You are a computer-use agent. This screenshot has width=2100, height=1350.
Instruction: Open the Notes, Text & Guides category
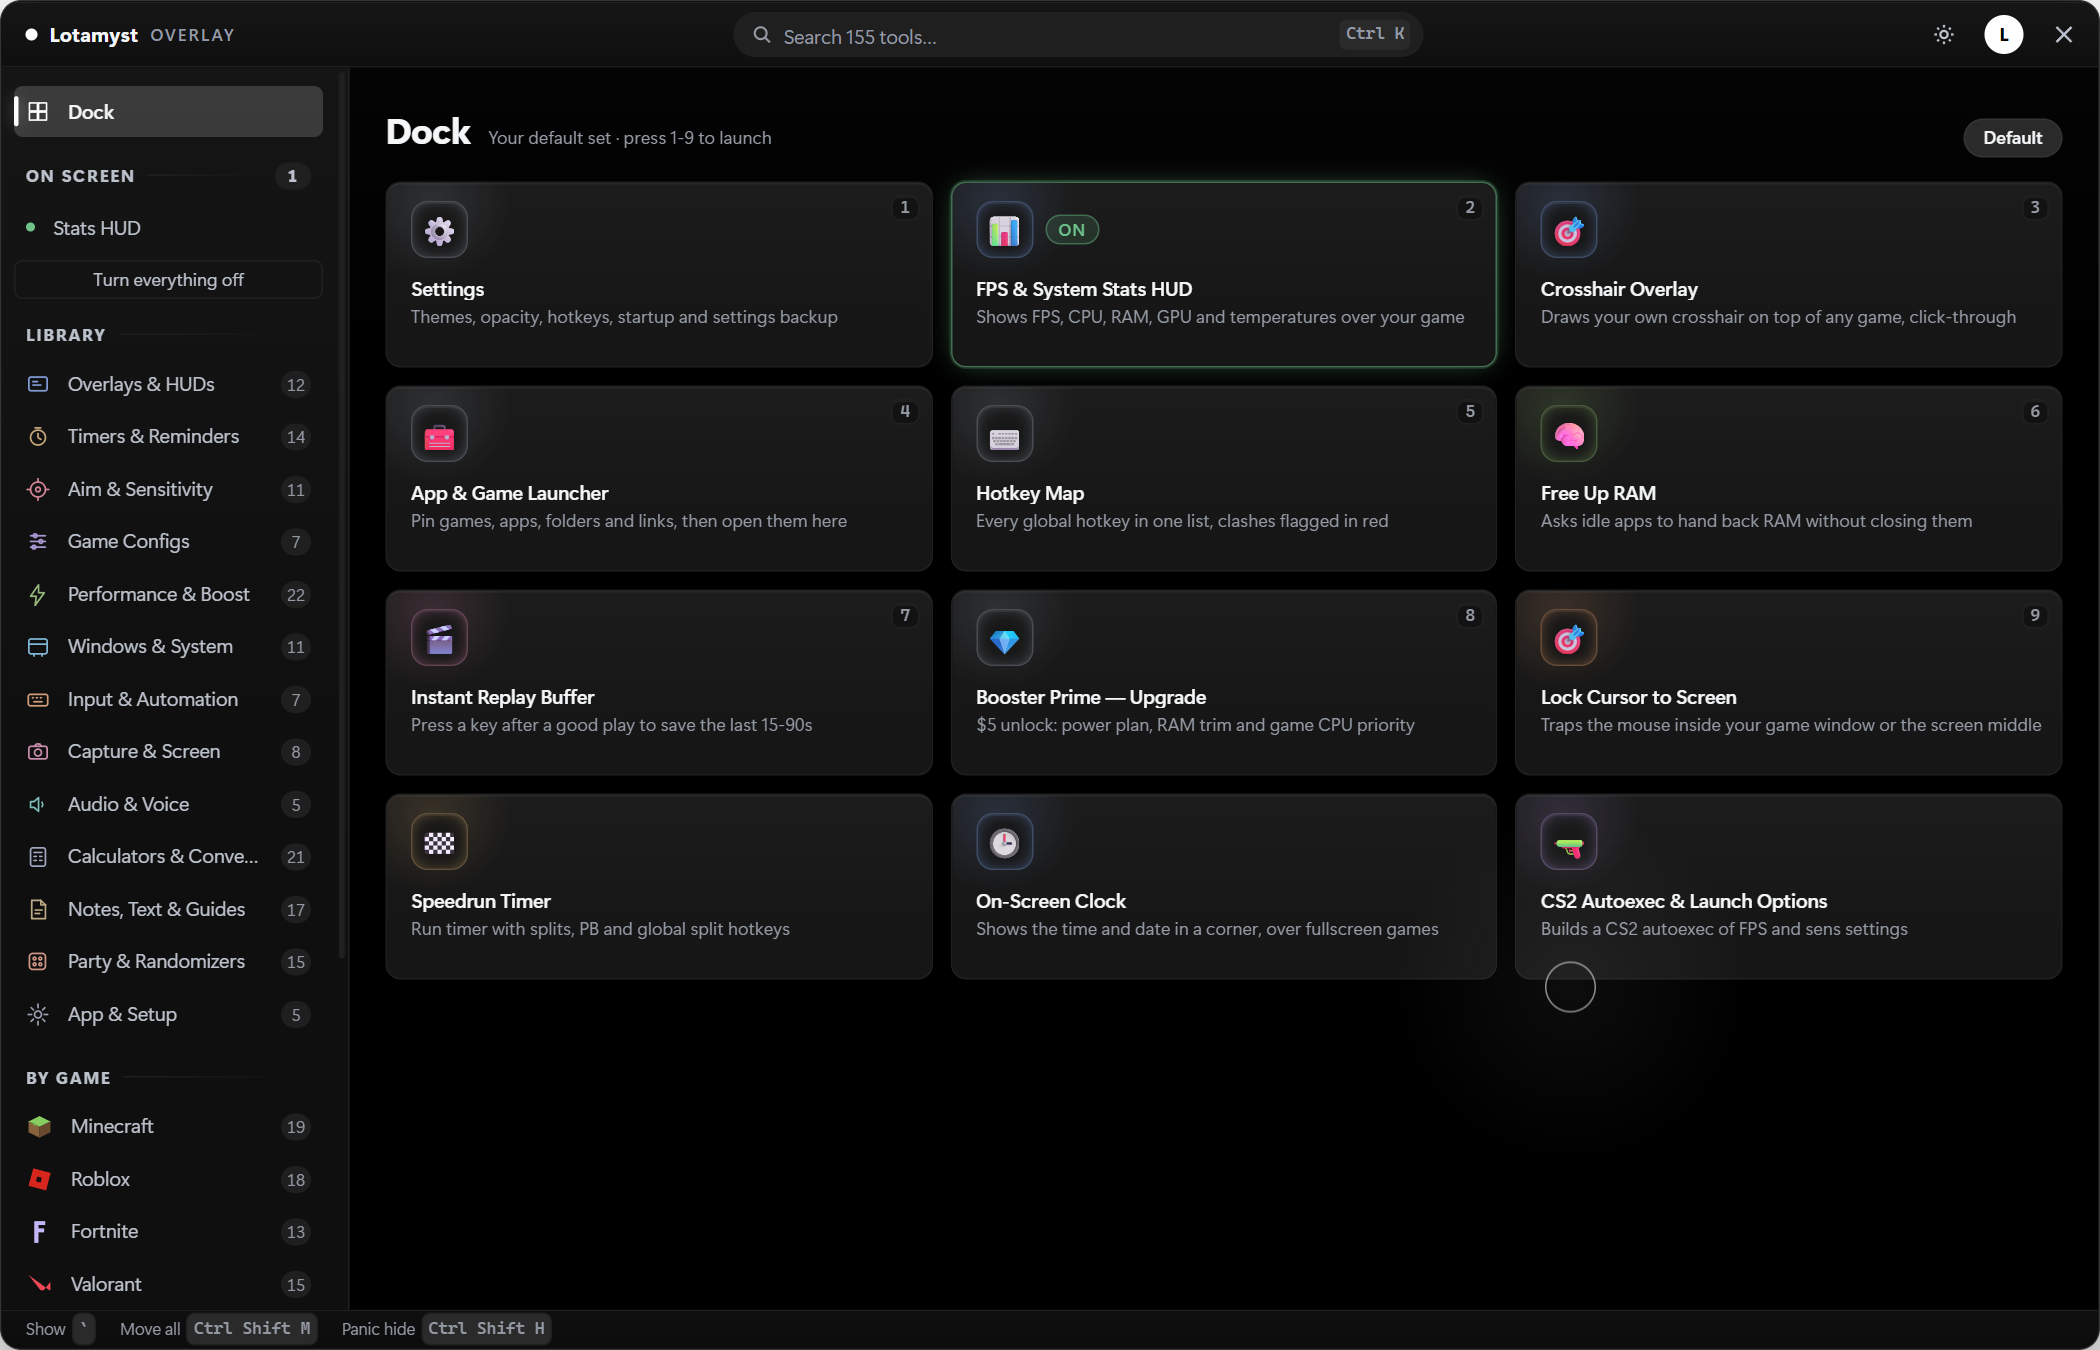(168, 910)
